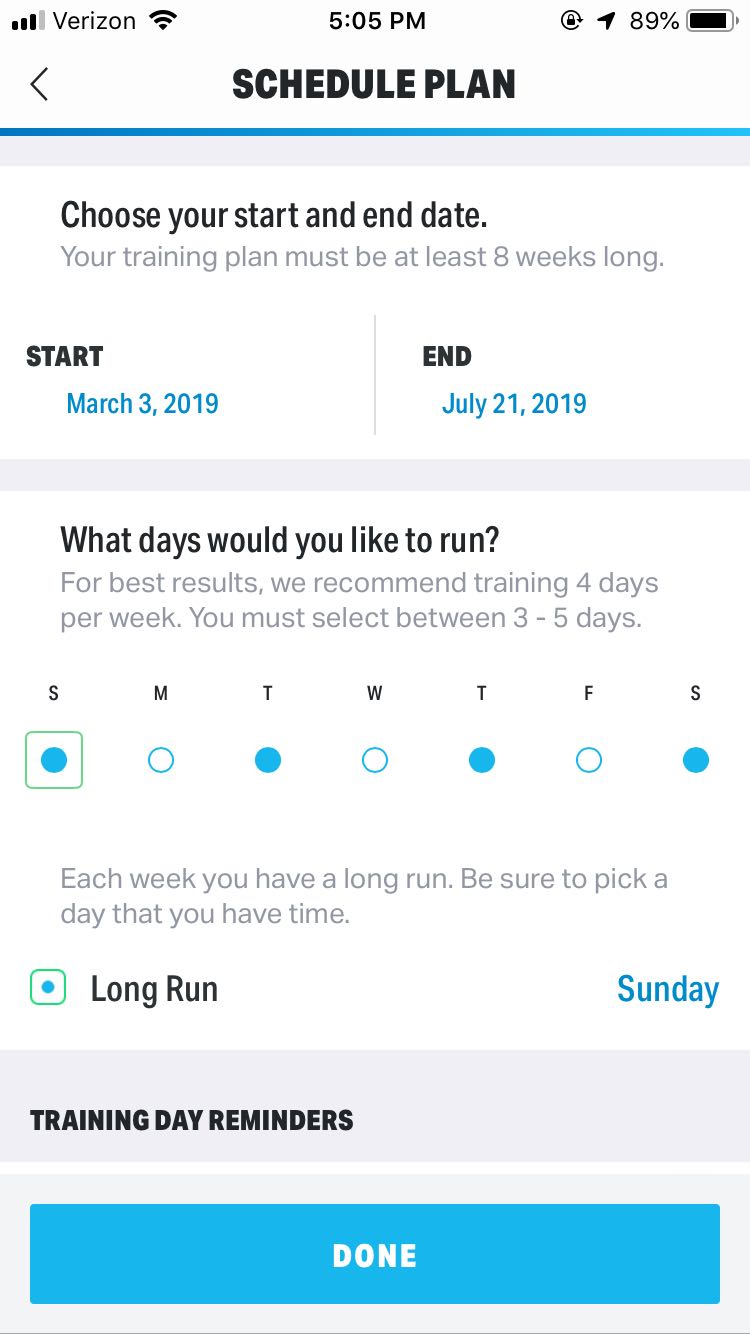Open the end date picker July 21, 2019
Viewport: 750px width, 1334px height.
[x=514, y=404]
